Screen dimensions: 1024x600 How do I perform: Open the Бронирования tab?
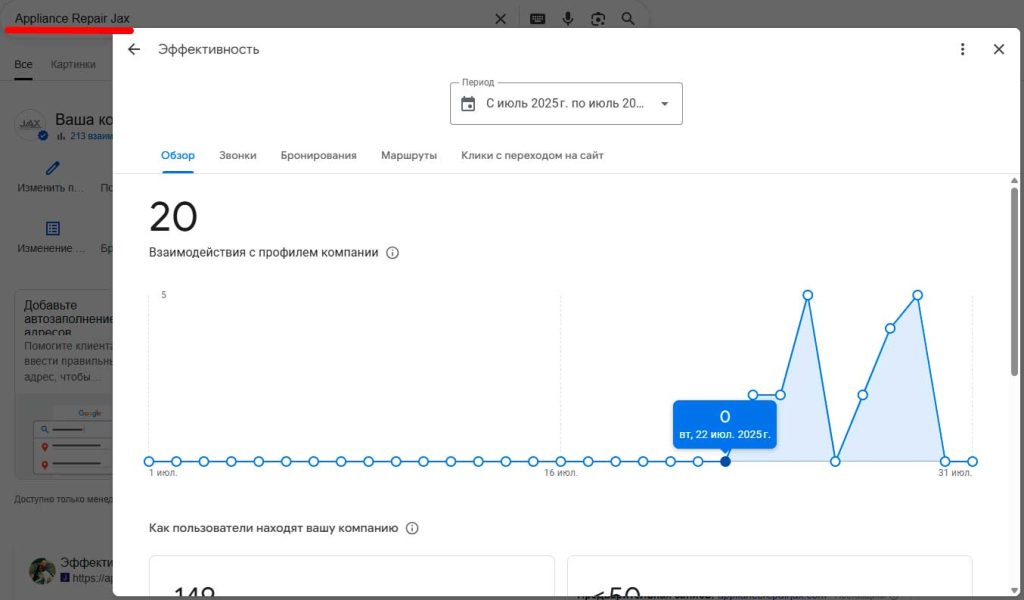(318, 156)
